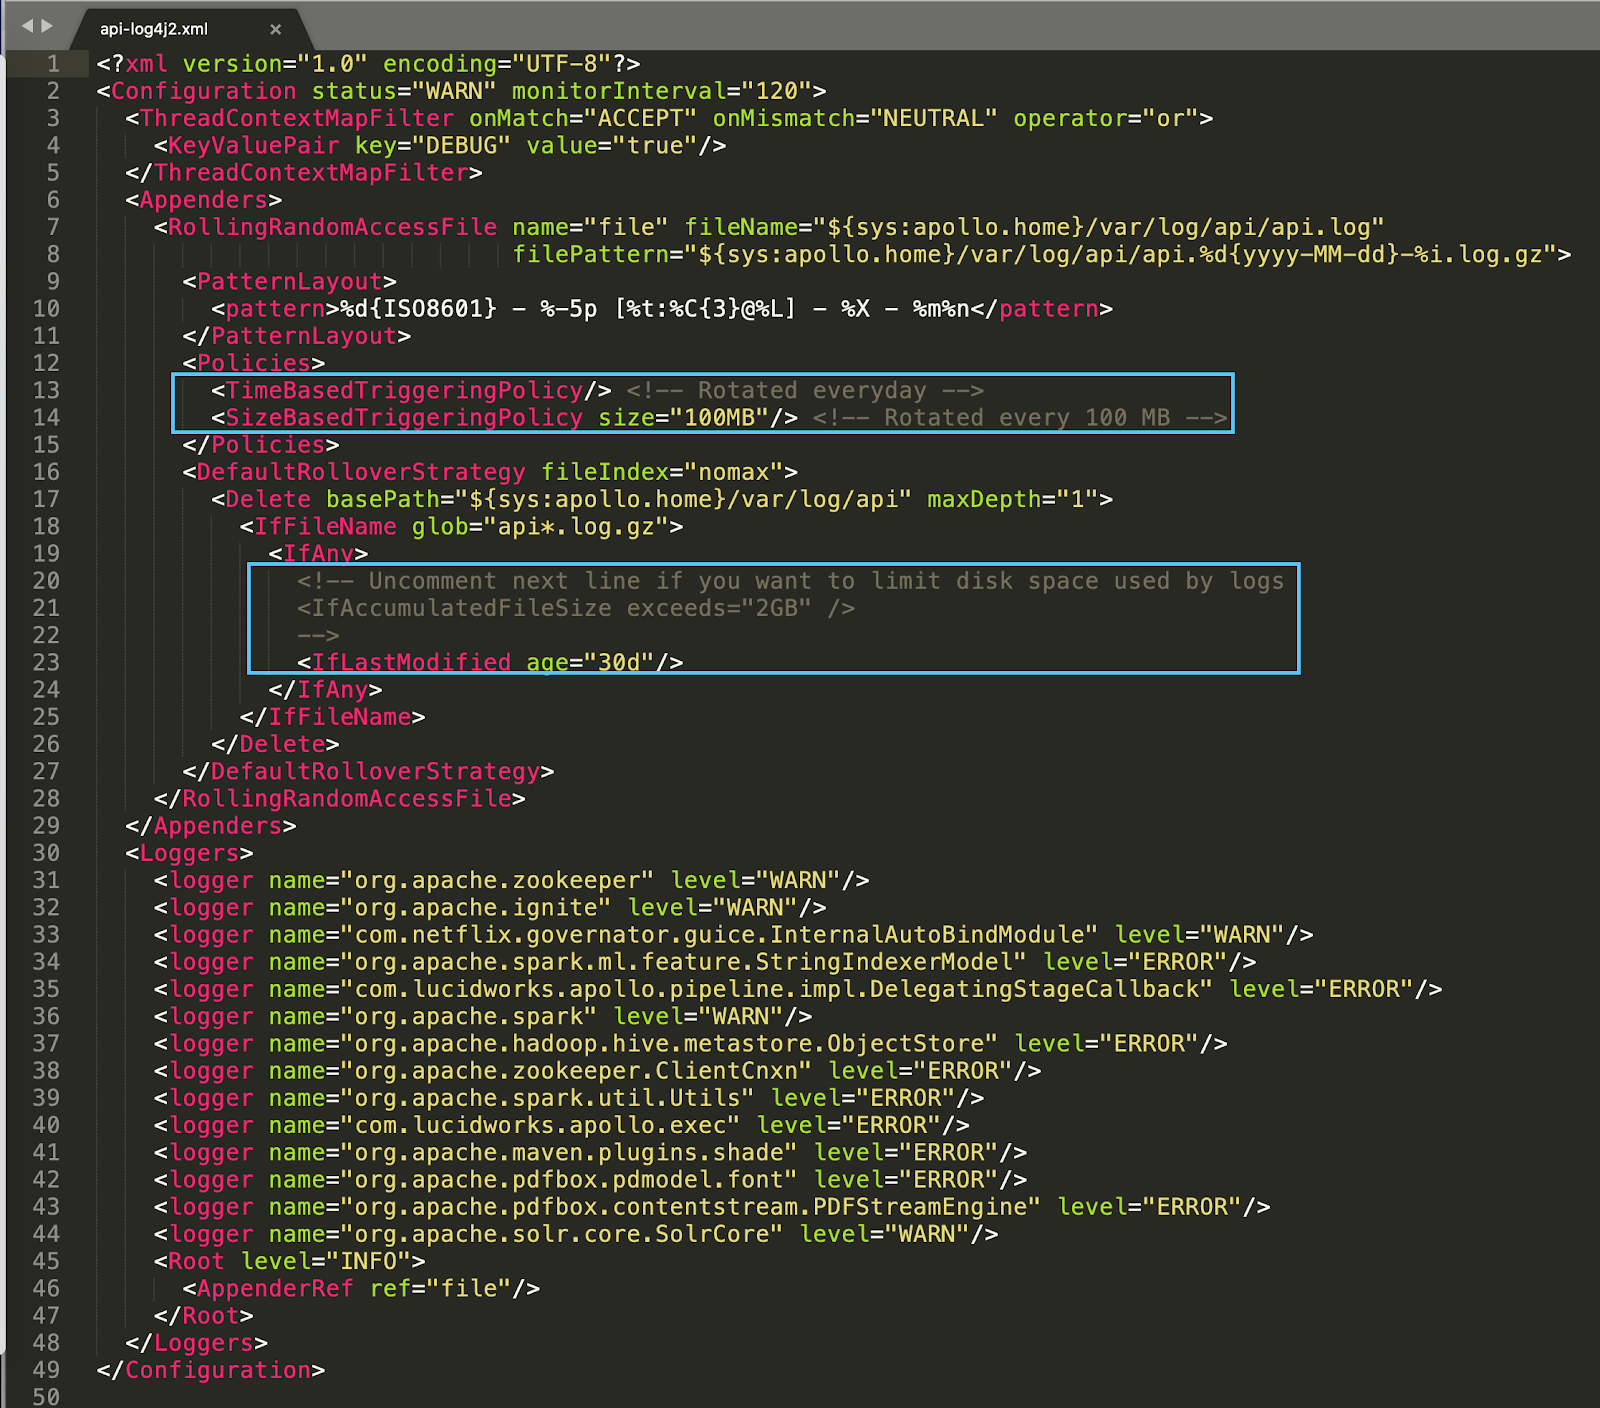Click the Delete basePath opening tag
This screenshot has width=1600, height=1408.
tap(662, 499)
